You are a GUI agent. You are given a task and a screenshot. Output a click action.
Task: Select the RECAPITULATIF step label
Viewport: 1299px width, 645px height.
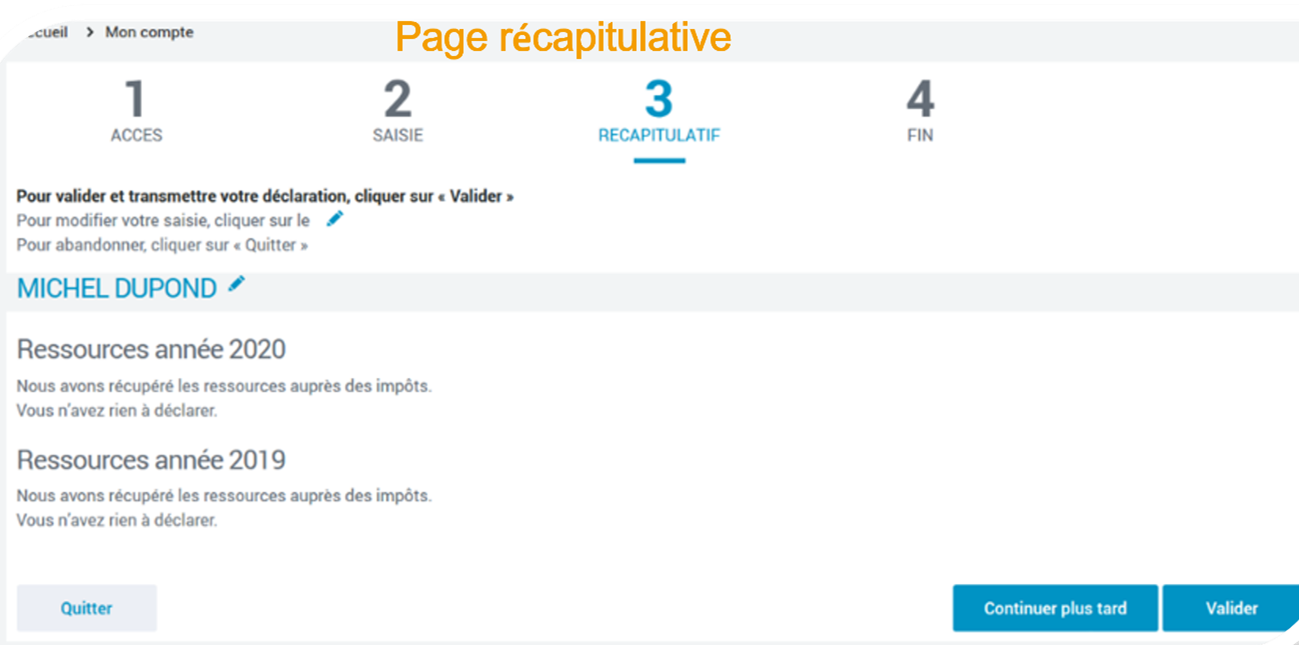[659, 136]
